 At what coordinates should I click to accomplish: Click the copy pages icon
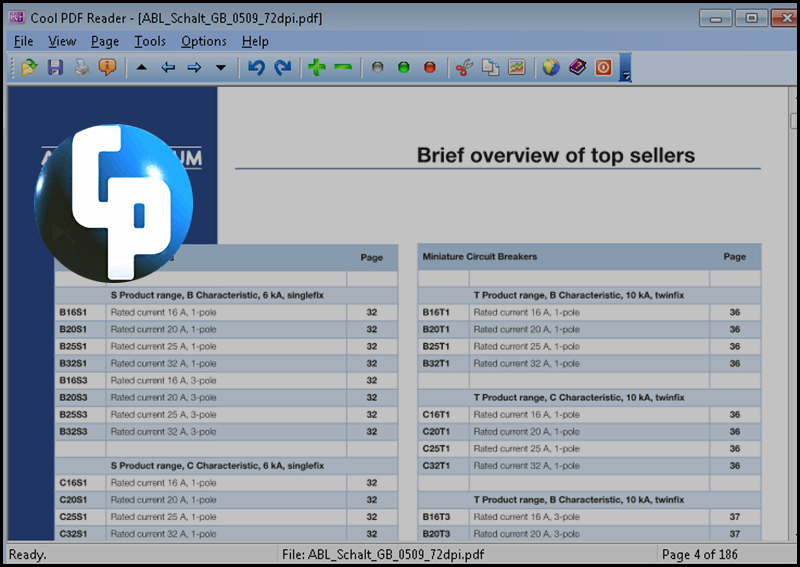point(490,67)
